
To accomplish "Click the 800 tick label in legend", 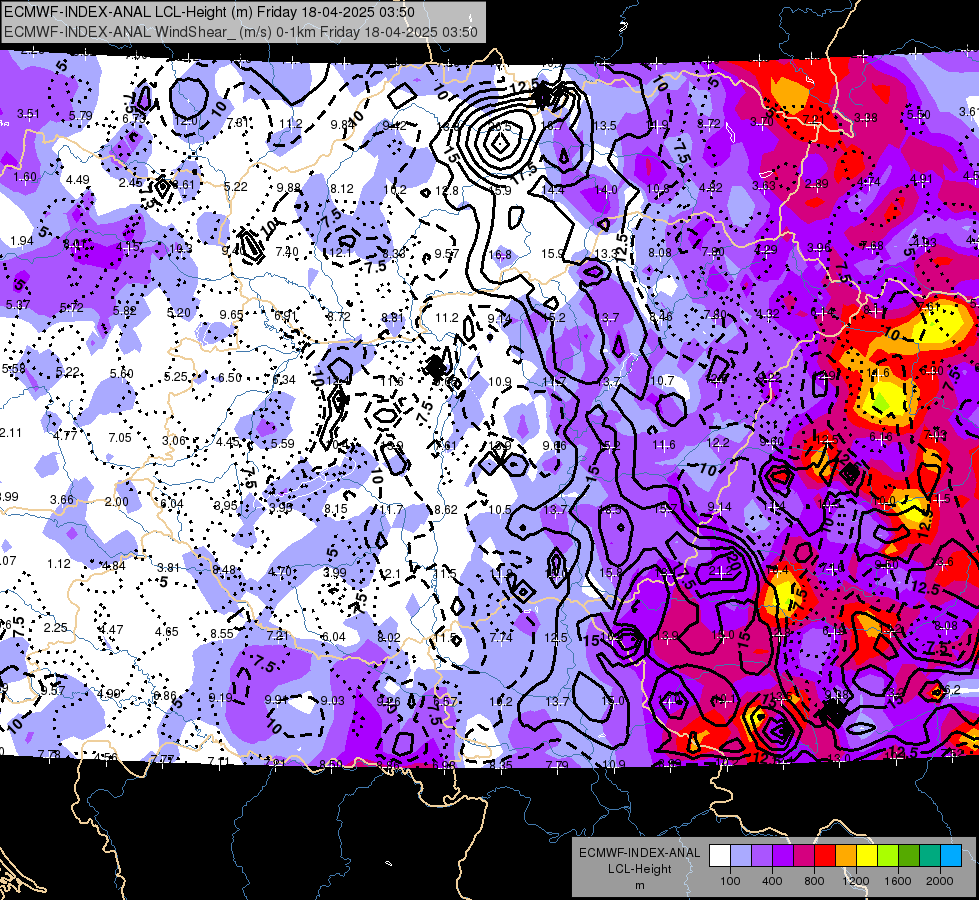I will click(814, 881).
